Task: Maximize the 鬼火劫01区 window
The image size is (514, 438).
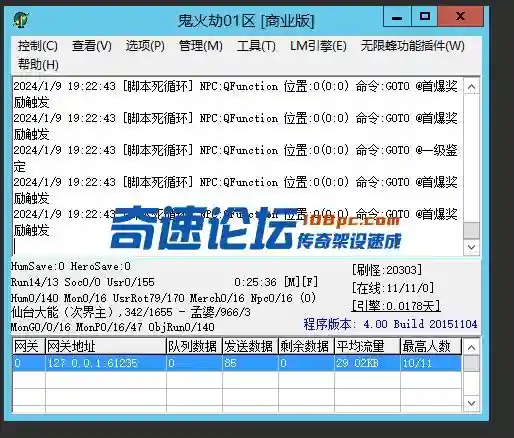Action: point(424,17)
